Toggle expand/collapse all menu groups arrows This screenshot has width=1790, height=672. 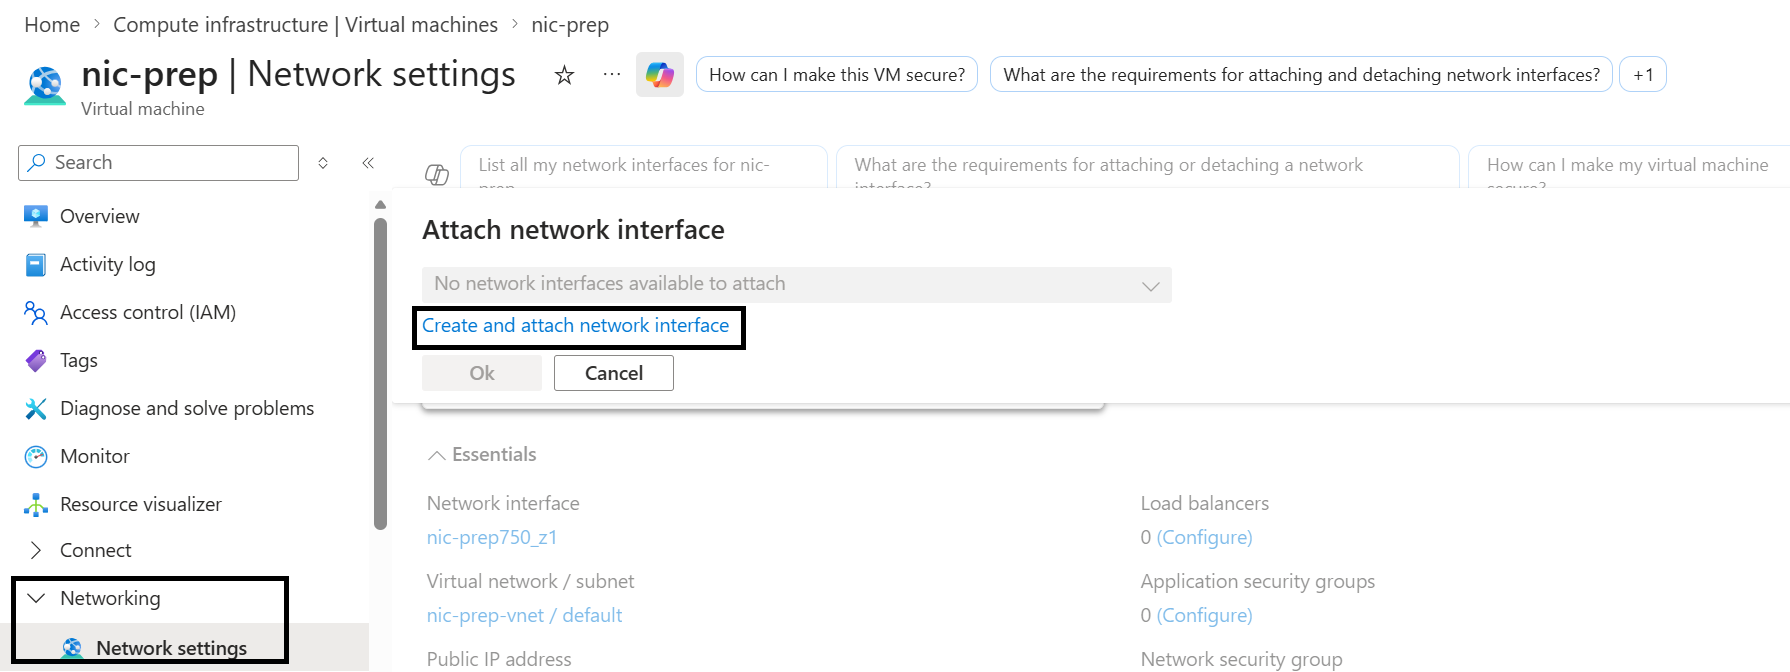tap(323, 163)
